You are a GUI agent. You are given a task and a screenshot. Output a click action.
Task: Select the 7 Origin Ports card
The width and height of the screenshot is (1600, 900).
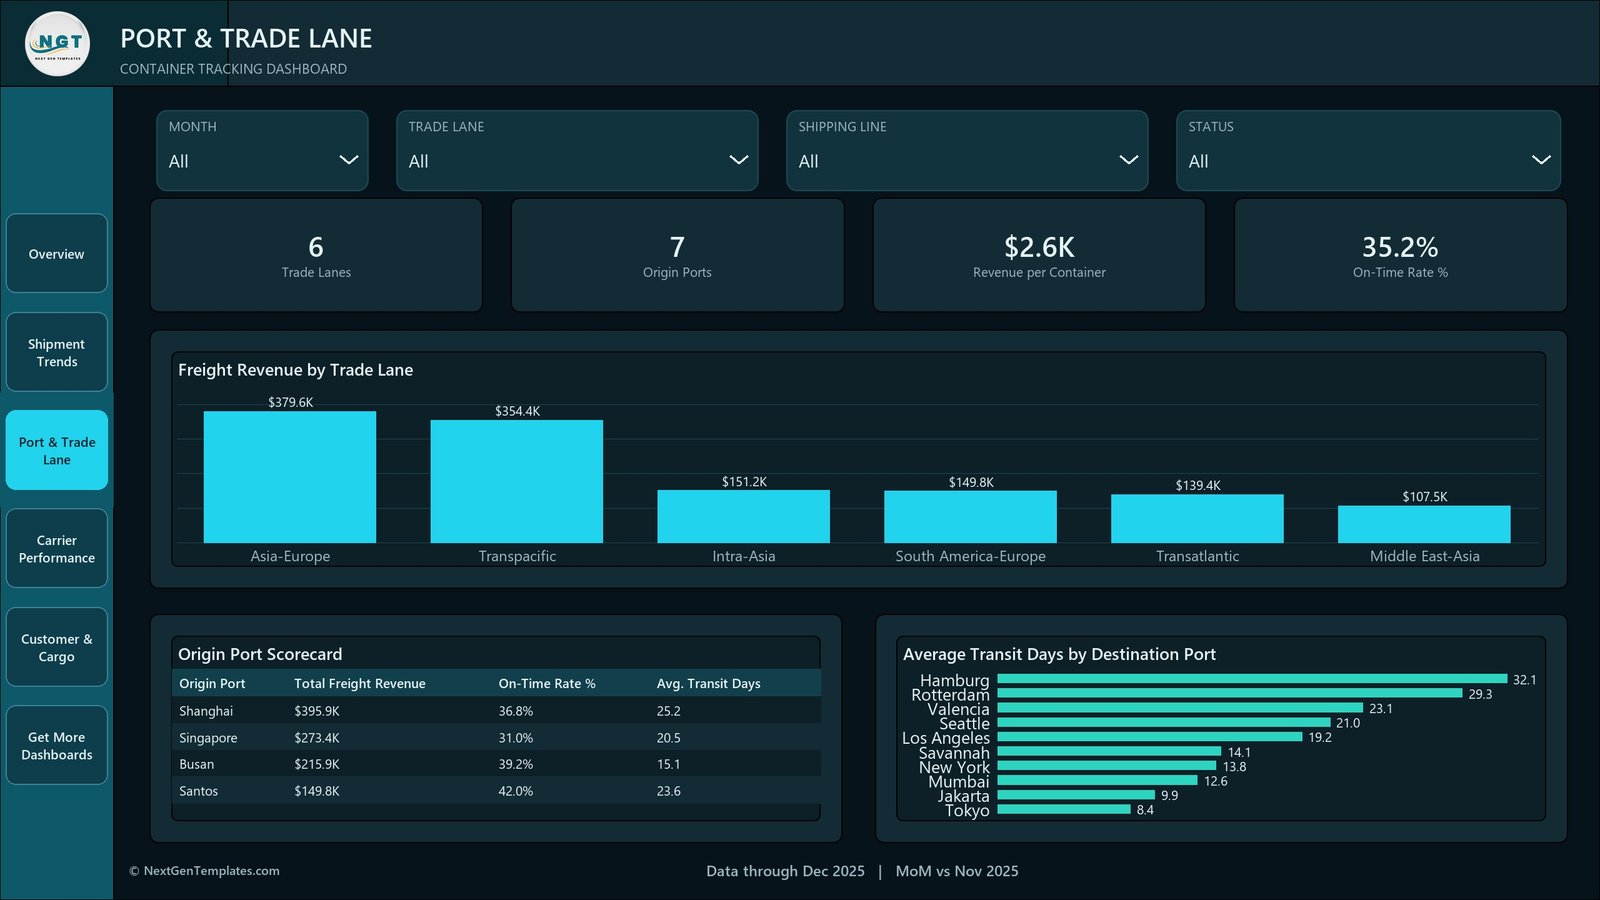[677, 256]
